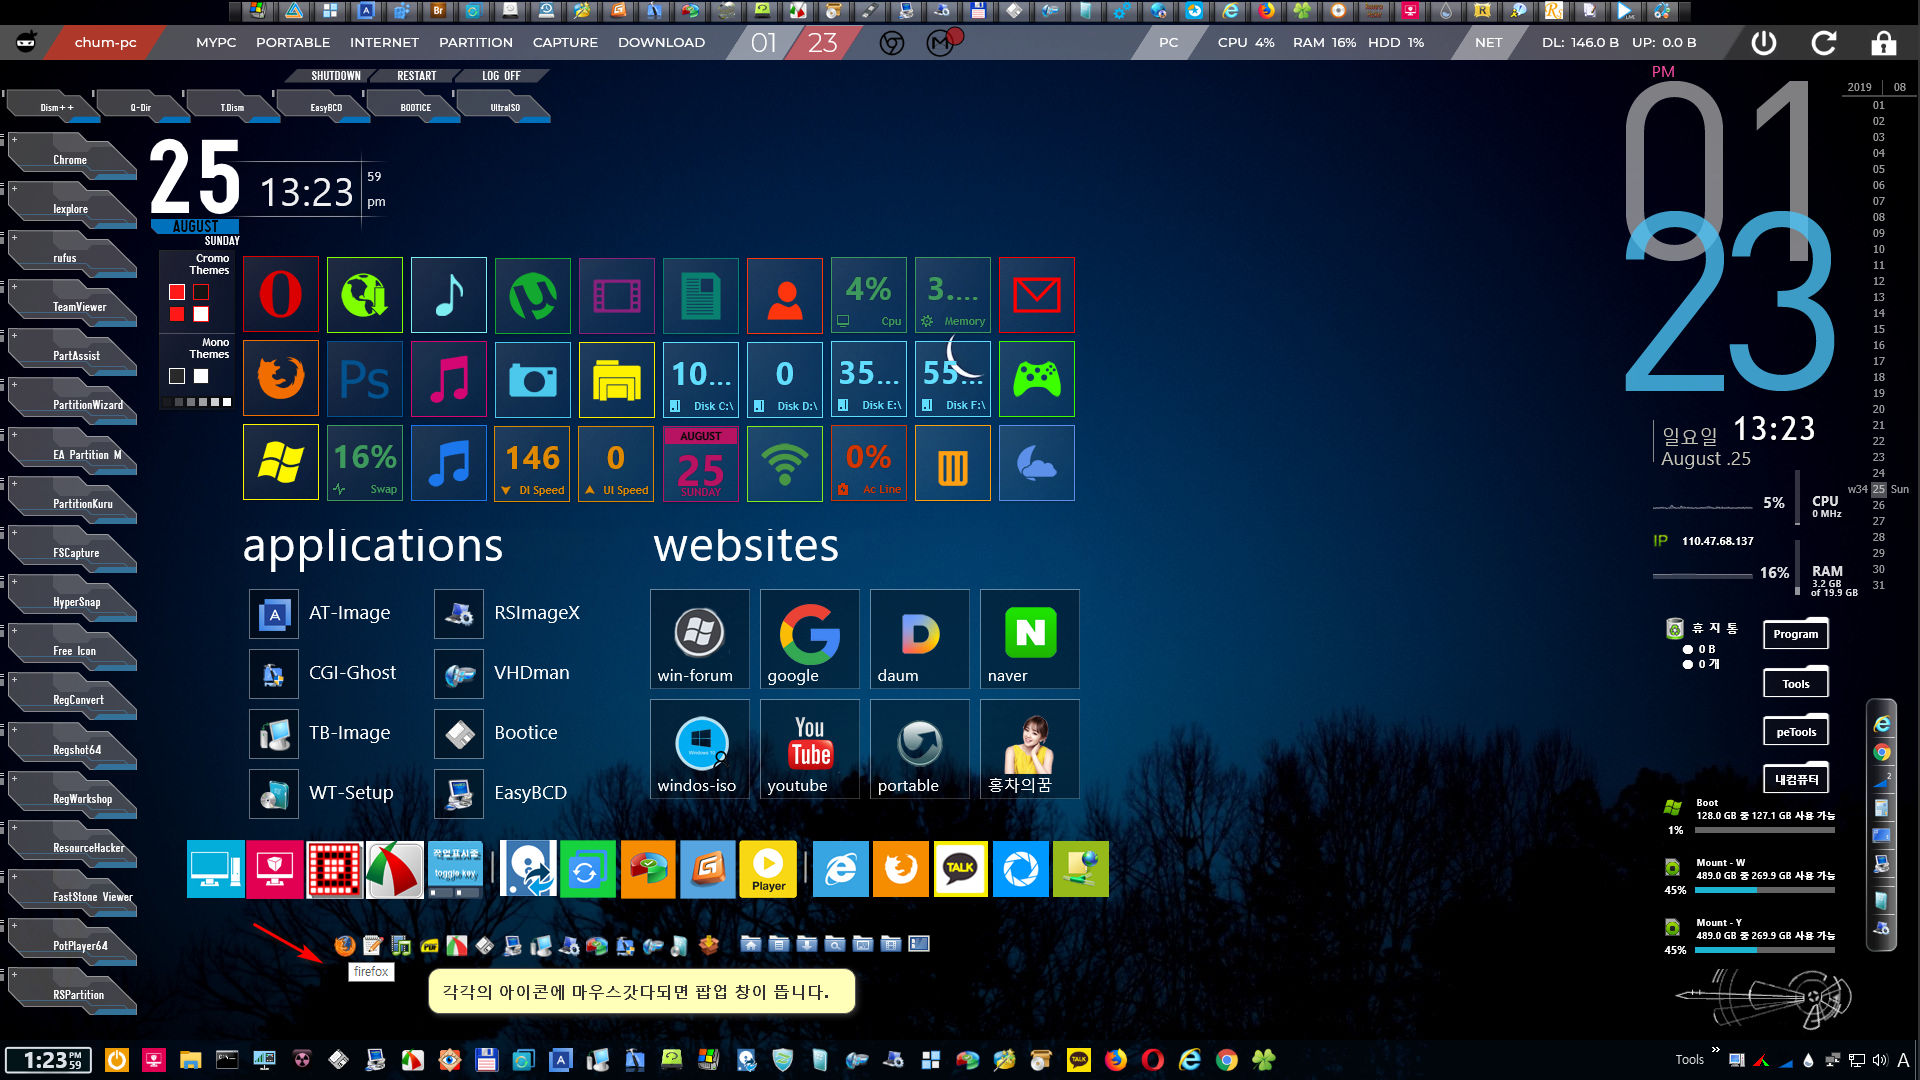Click the Opera icon in taskbar
1920x1080 pixels.
[x=1153, y=1060]
